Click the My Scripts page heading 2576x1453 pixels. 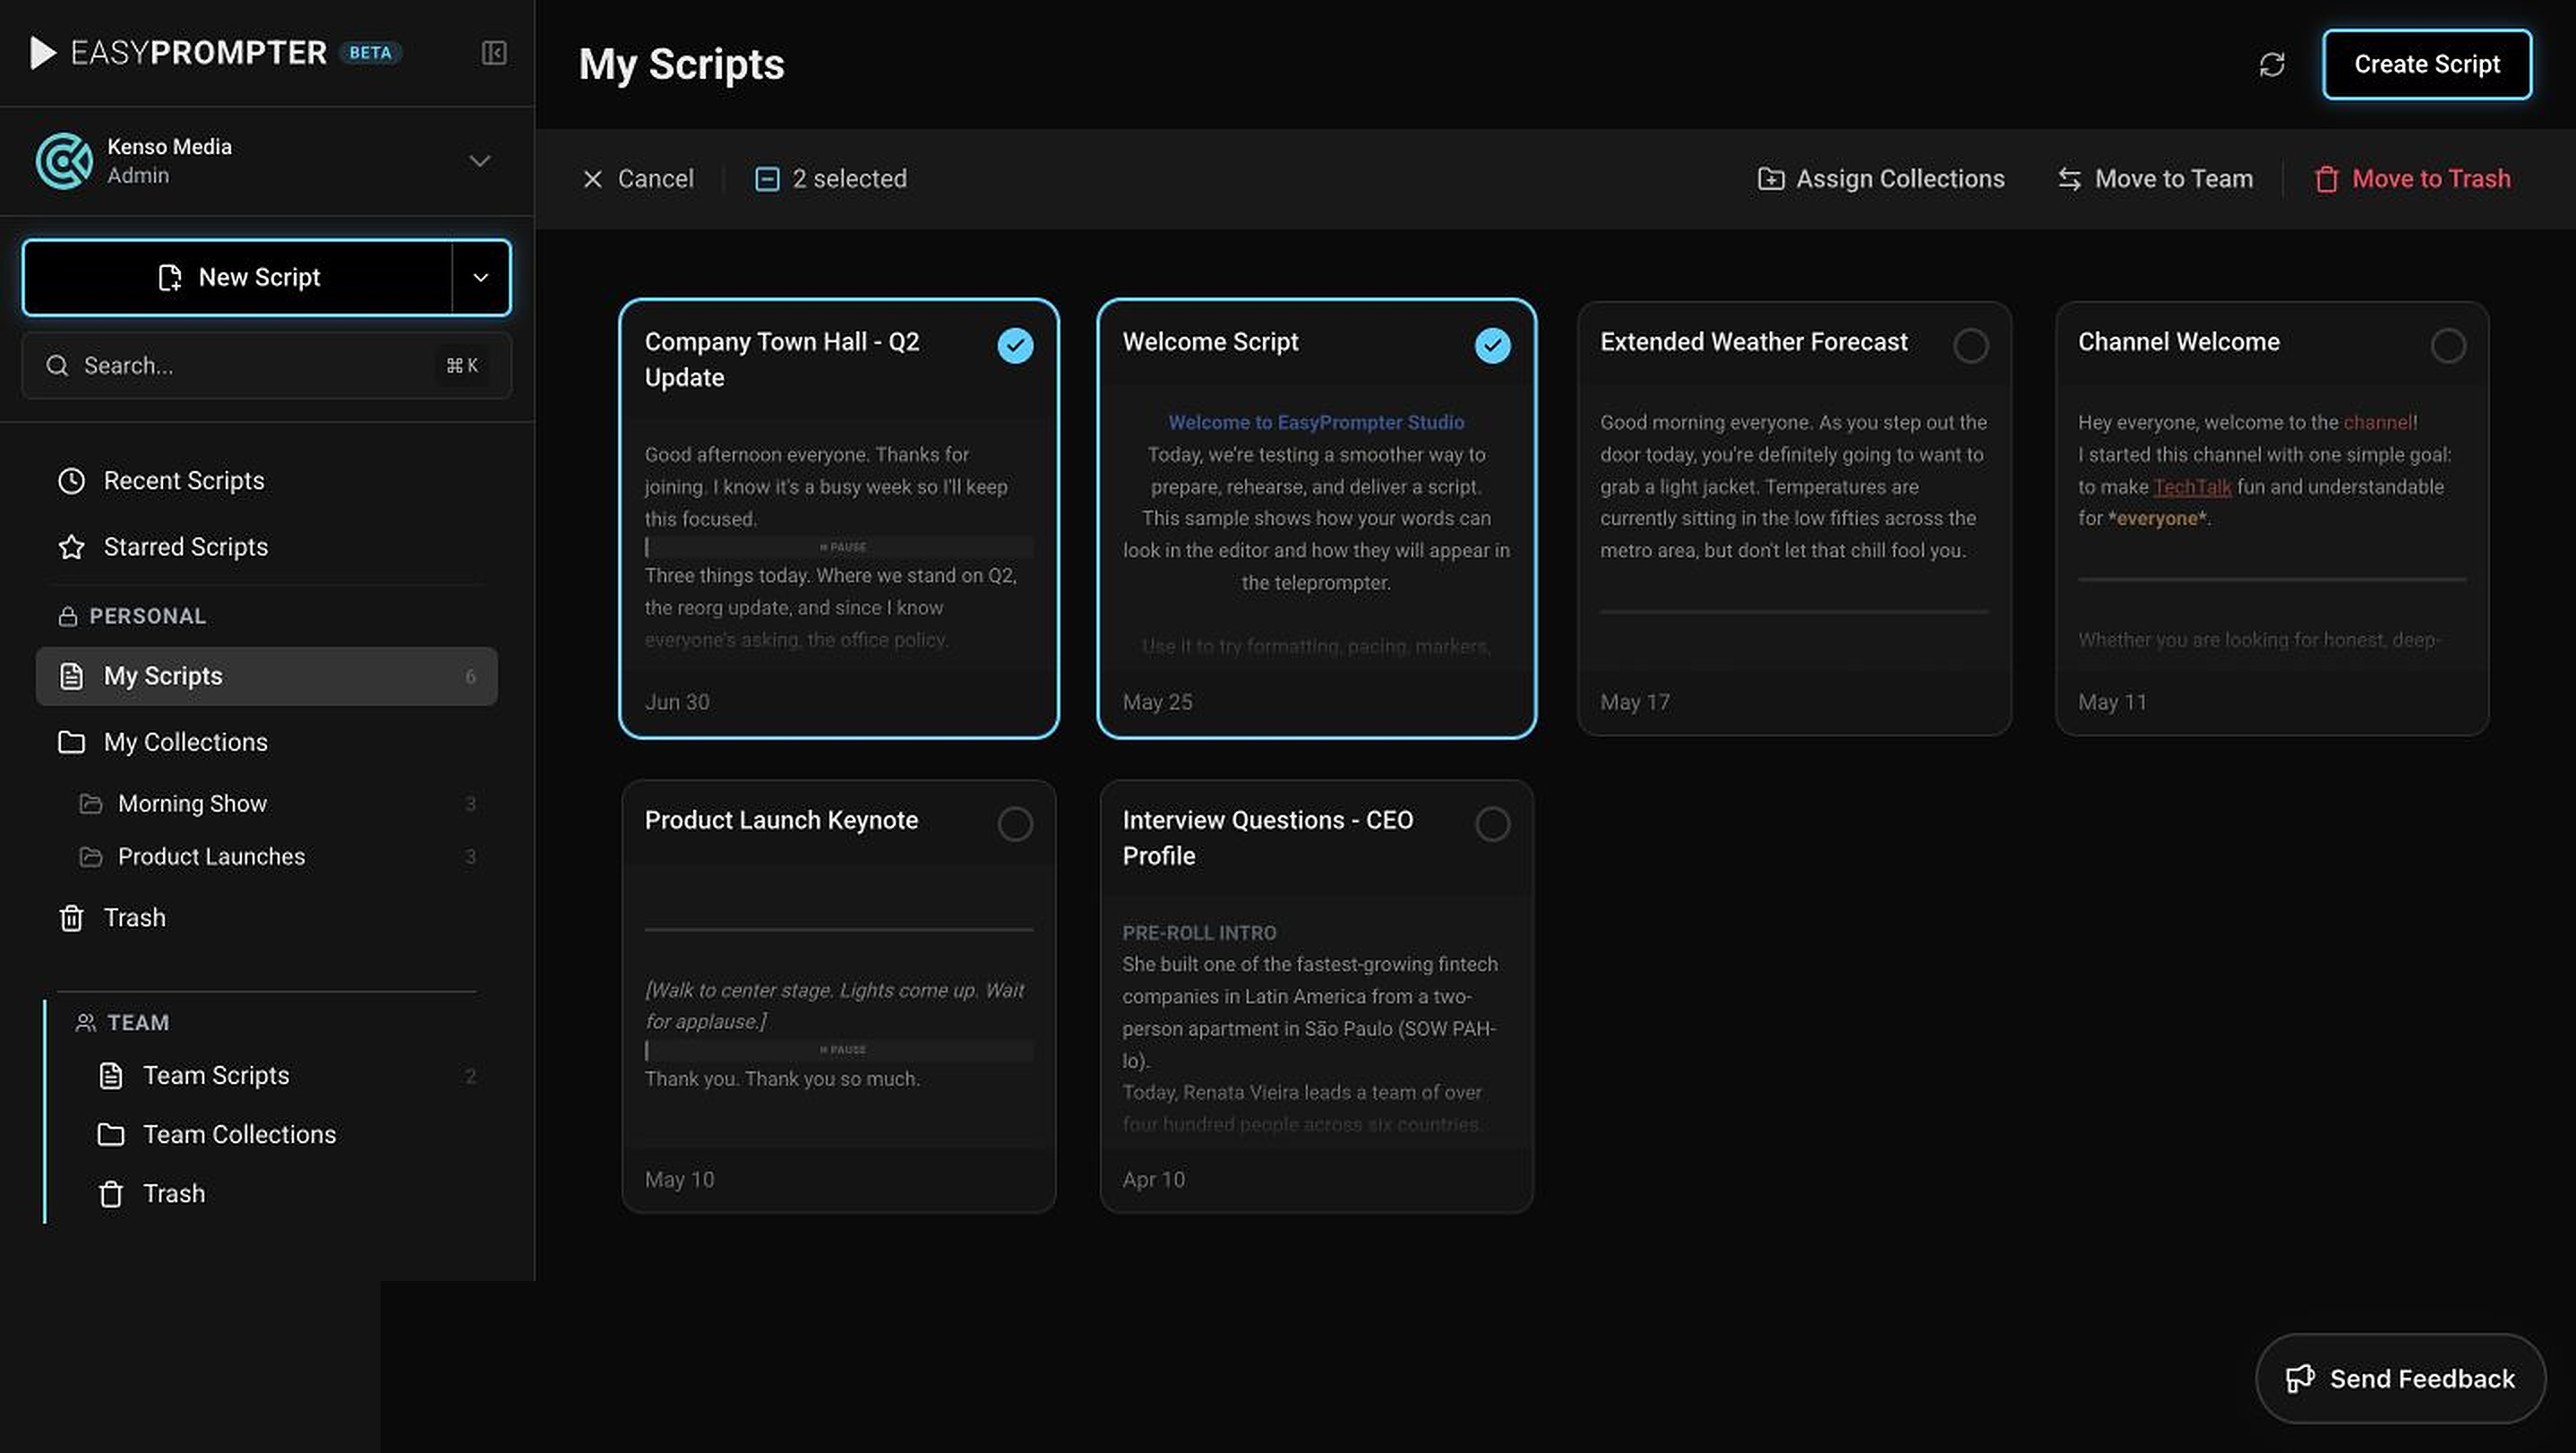681,65
